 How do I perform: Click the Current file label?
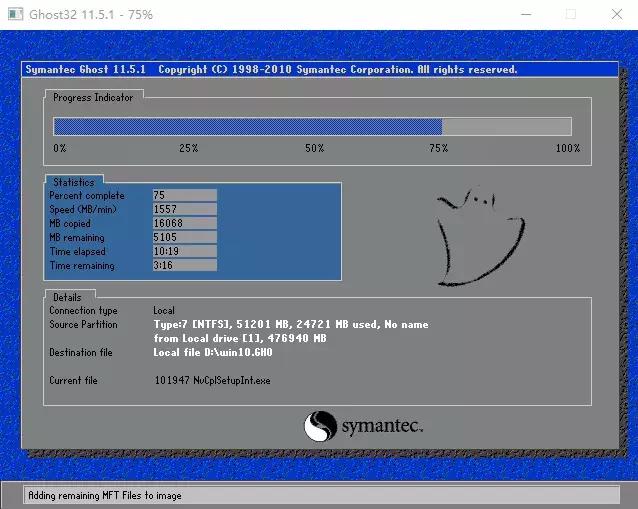tap(73, 380)
